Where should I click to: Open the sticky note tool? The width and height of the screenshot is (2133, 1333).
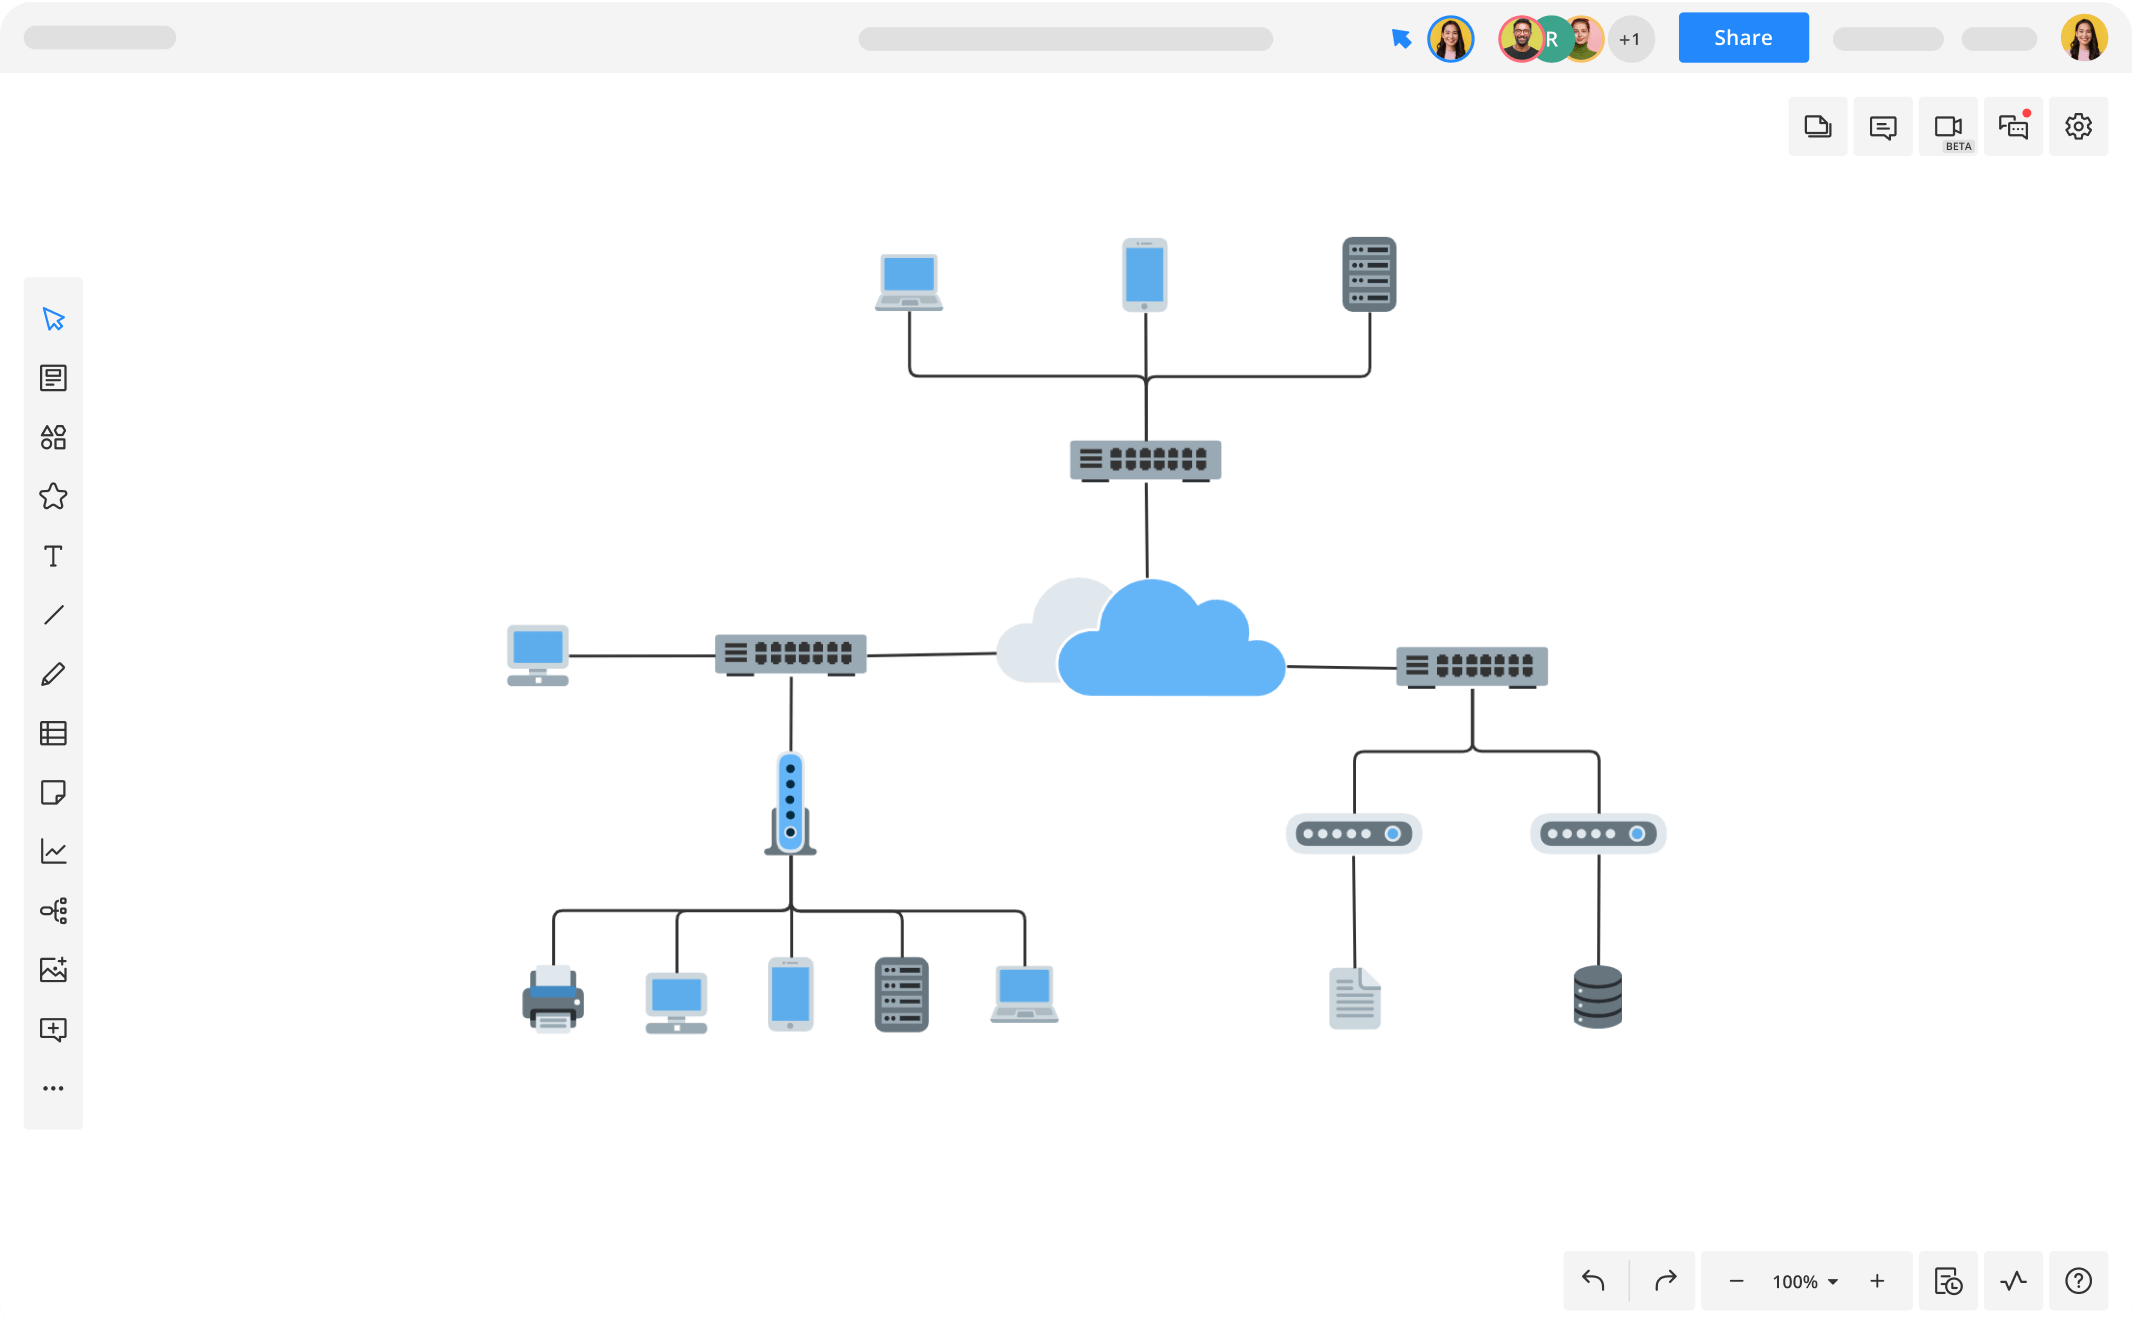coord(53,793)
